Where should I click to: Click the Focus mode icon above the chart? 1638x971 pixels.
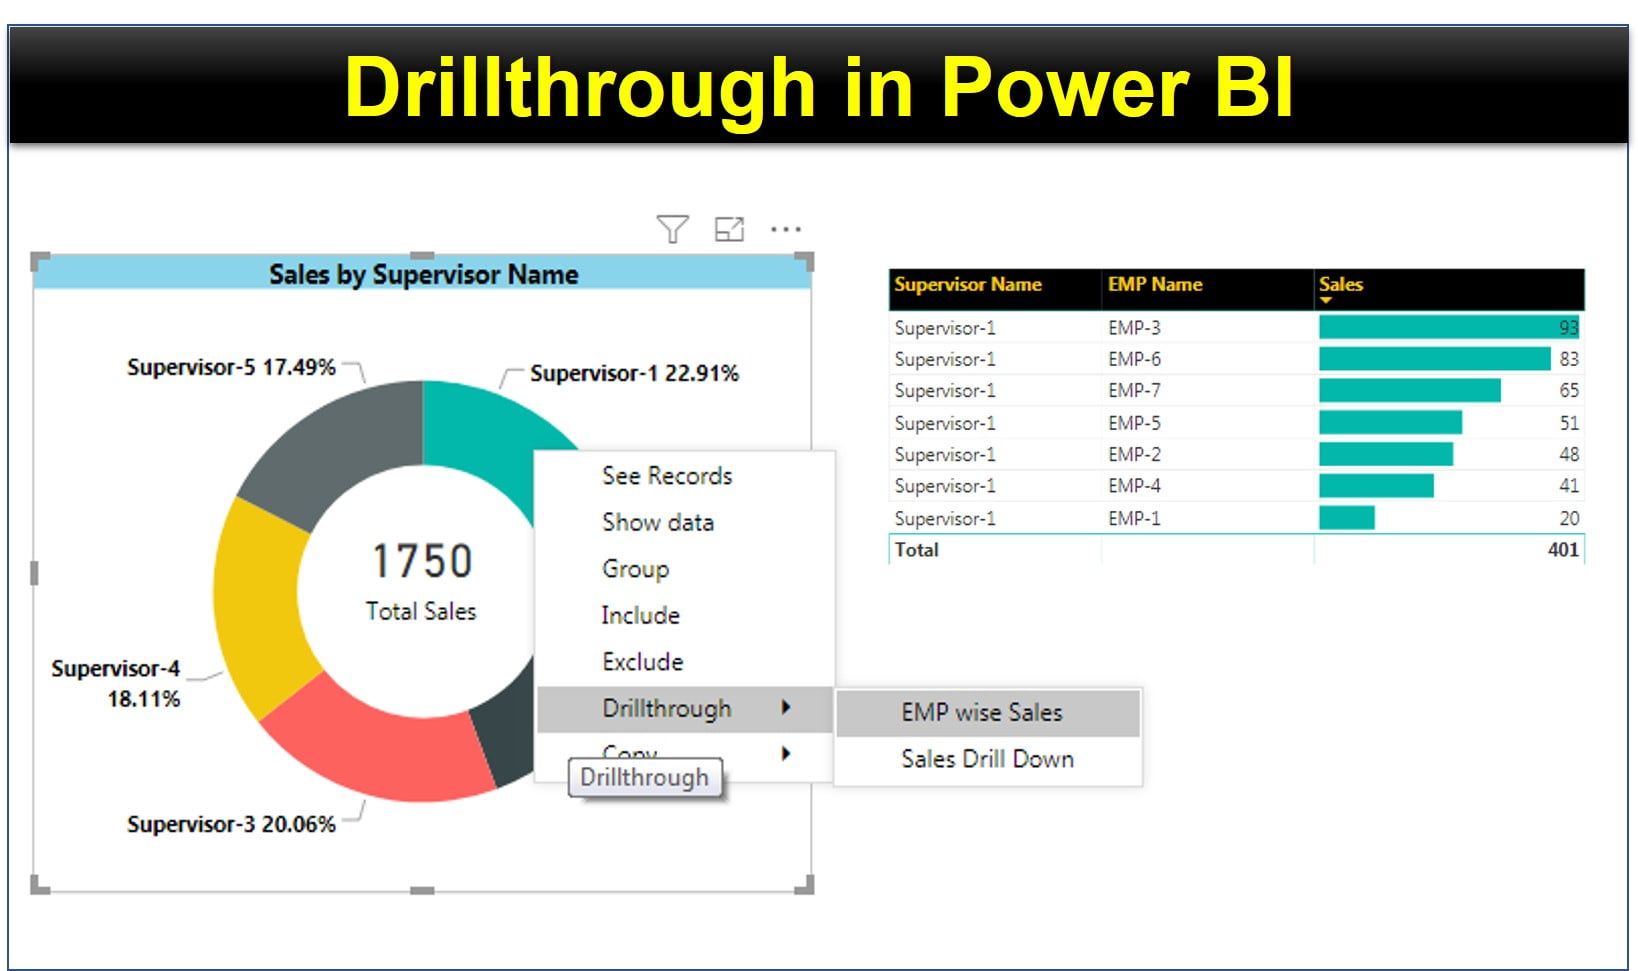click(x=729, y=229)
